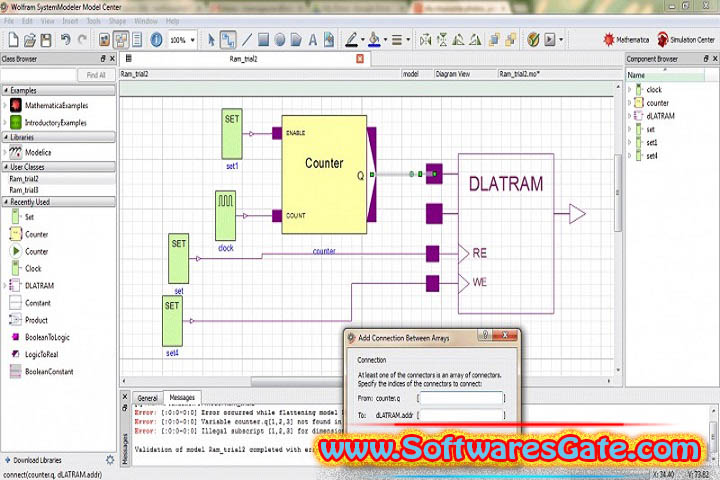This screenshot has width=720, height=480.
Task: Select the DLATRAM block in diagram
Action: click(506, 233)
